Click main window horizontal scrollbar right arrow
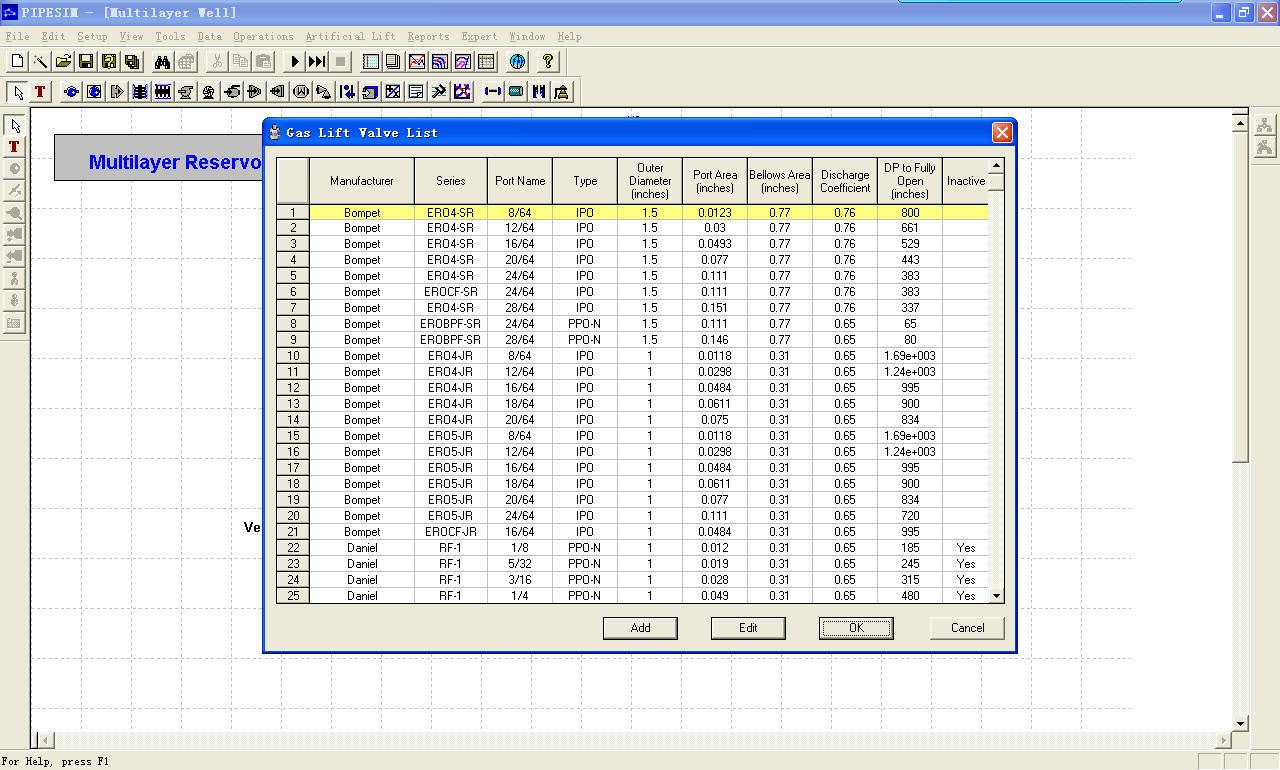1280x770 pixels. [1223, 741]
